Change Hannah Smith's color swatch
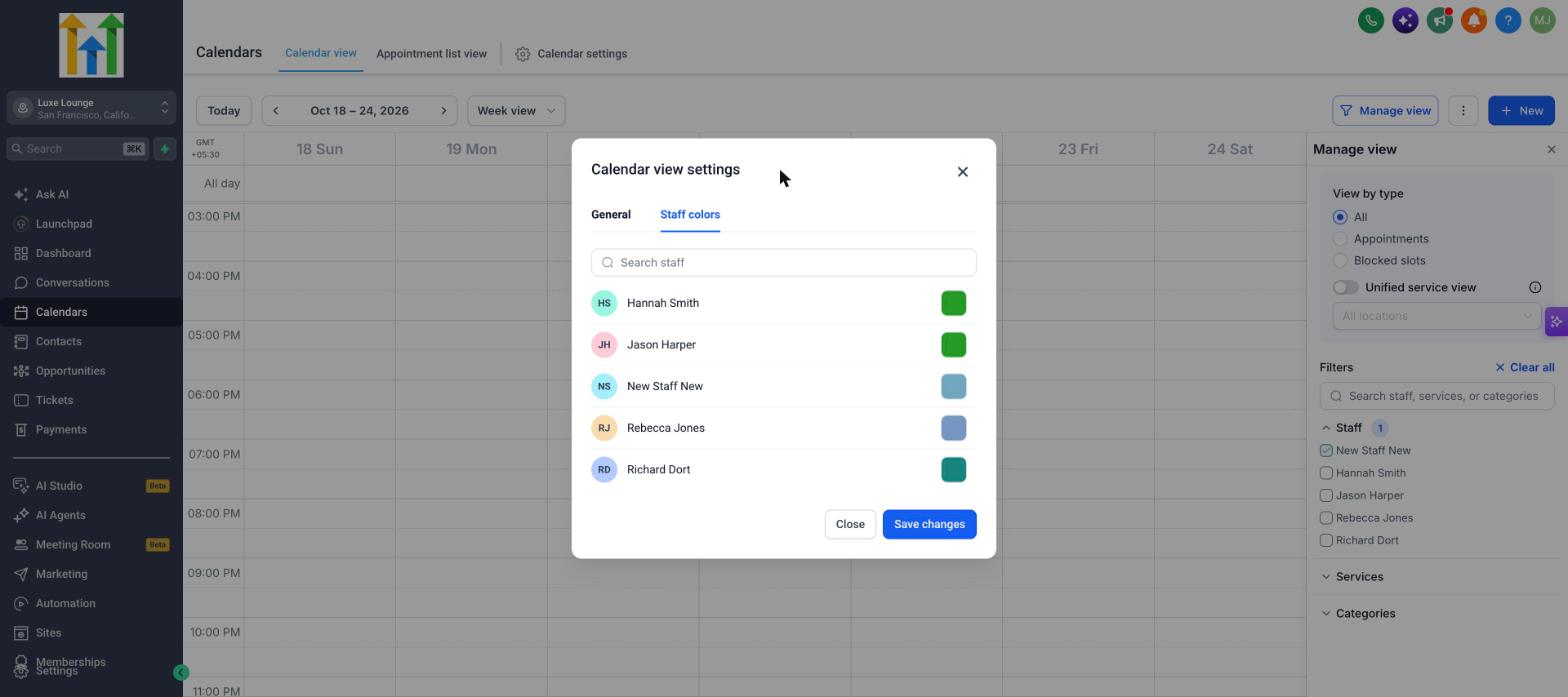1568x697 pixels. click(953, 304)
